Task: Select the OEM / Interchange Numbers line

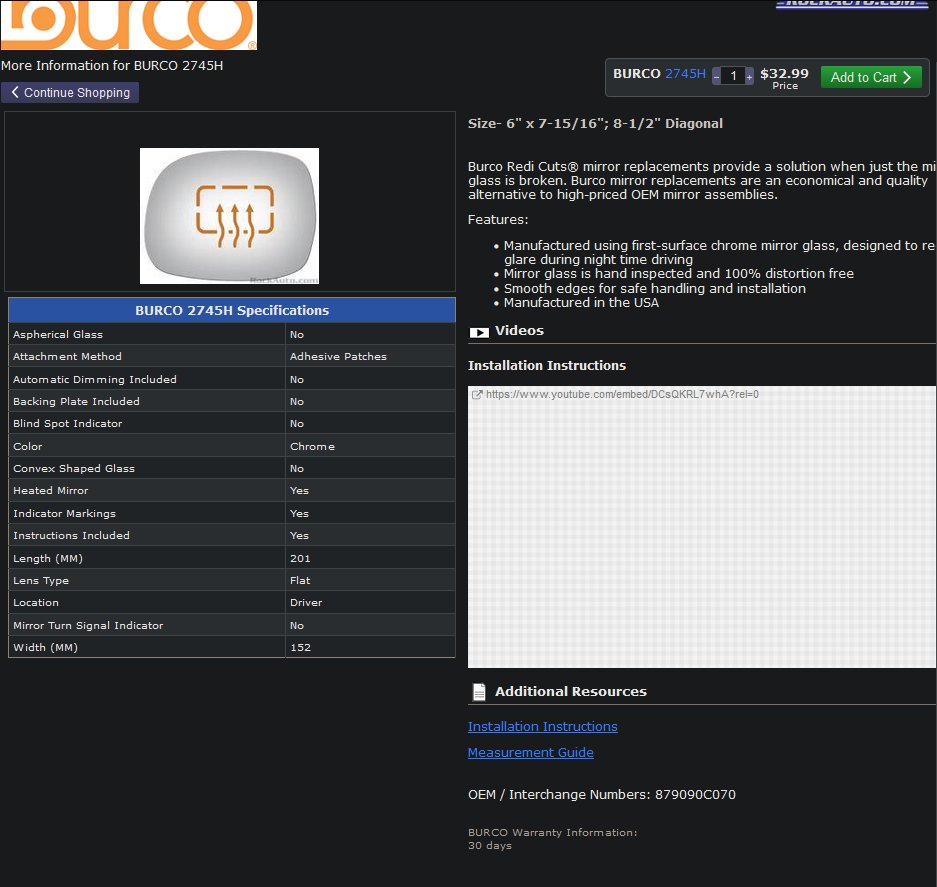Action: coord(602,794)
